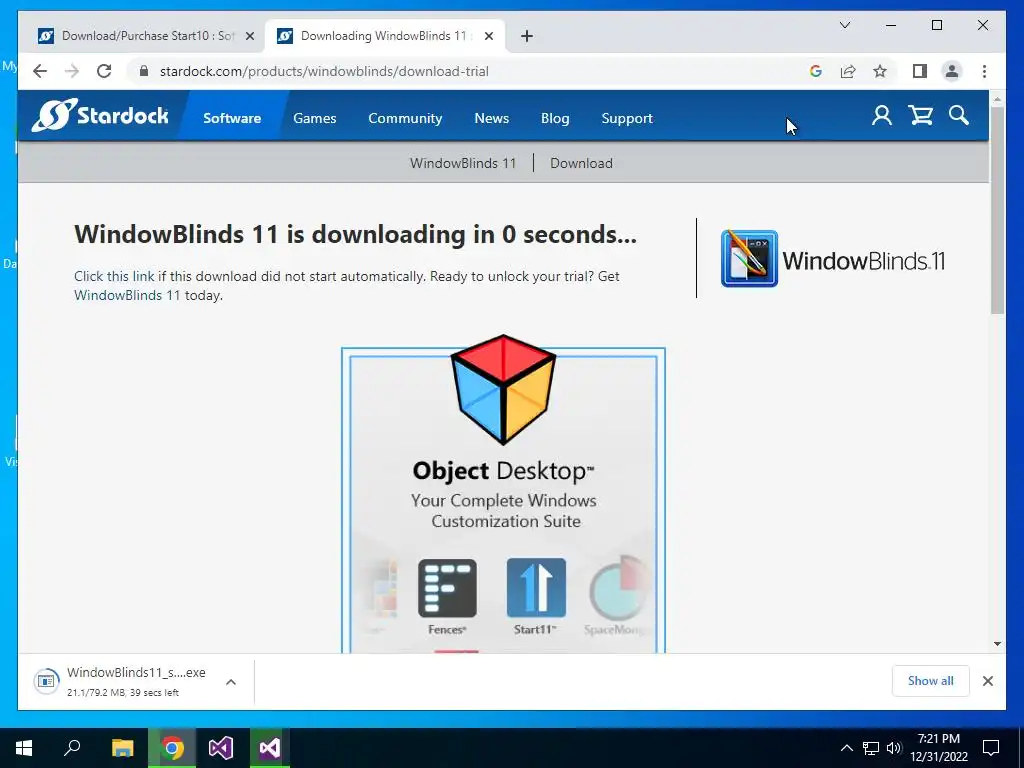Open File Explorer from taskbar

pyautogui.click(x=122, y=747)
